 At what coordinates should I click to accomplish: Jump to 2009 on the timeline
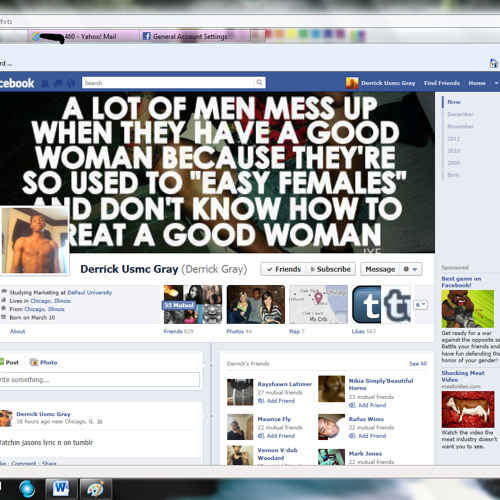pyautogui.click(x=453, y=163)
